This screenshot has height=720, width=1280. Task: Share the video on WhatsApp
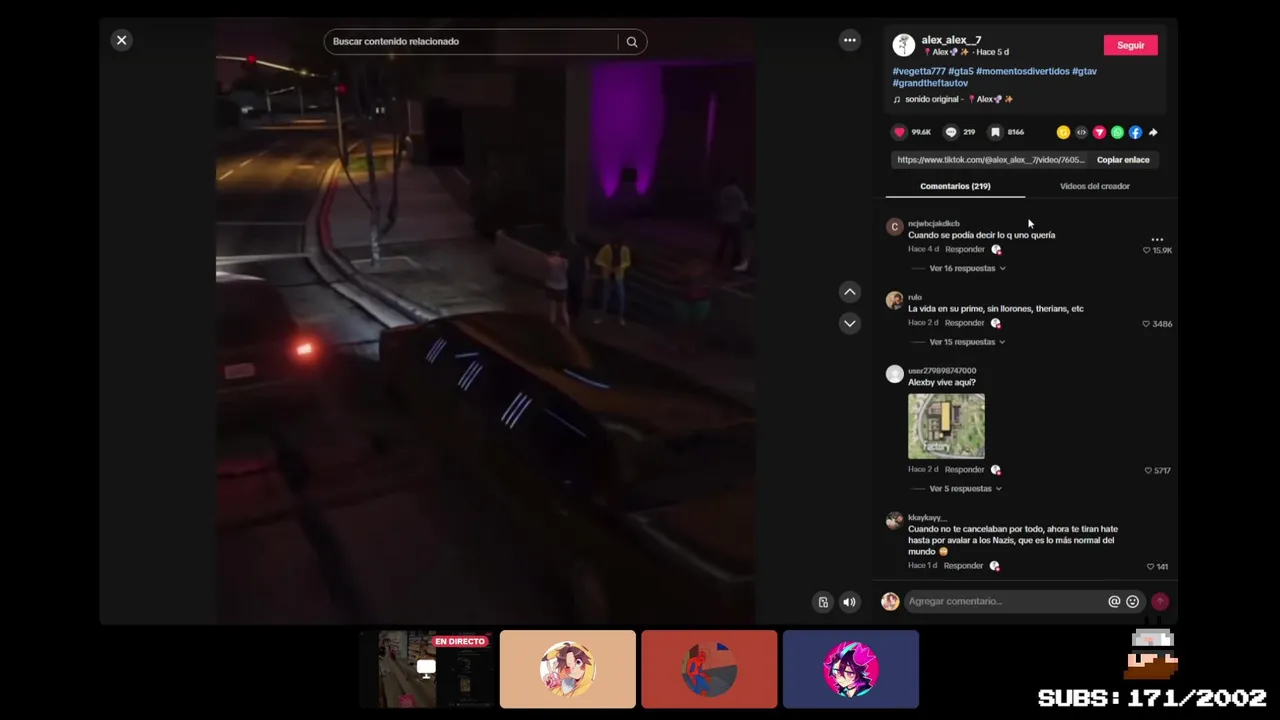[x=1117, y=132]
